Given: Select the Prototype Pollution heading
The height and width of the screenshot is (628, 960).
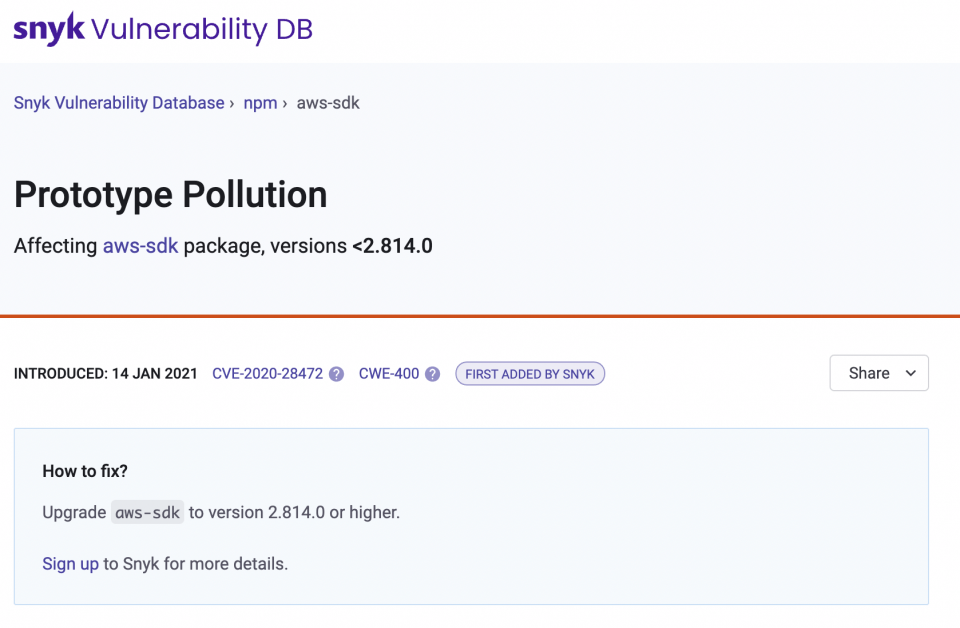Looking at the screenshot, I should [x=170, y=195].
